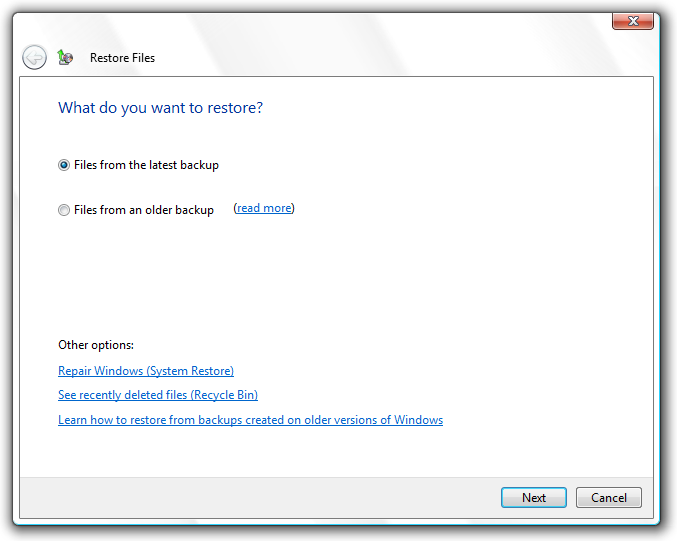
Task: Click the 'Restore Files' title text
Action: (x=122, y=58)
